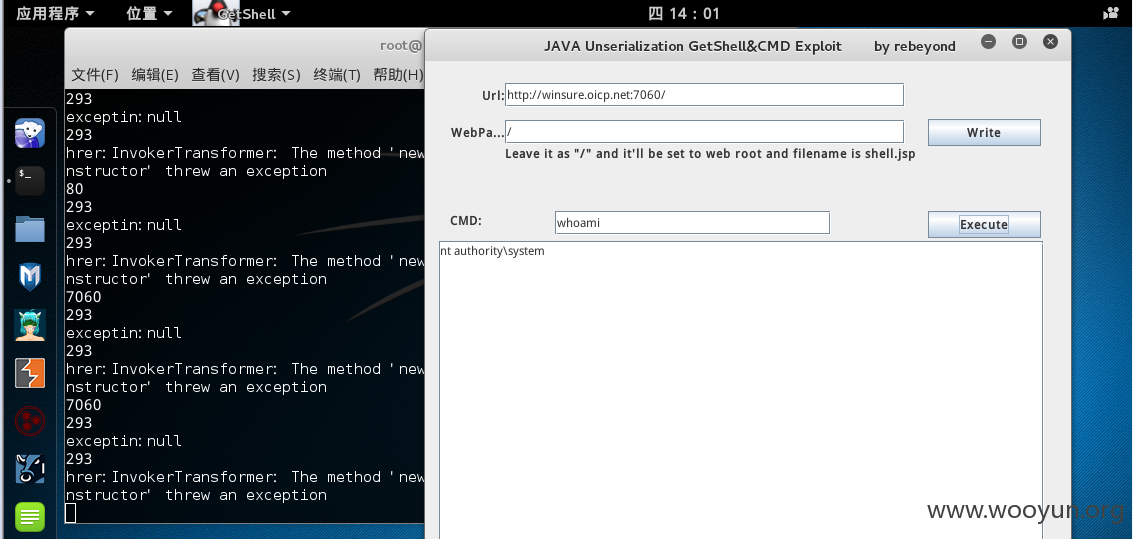Open the terminal 帮助(H) menu
Screen dimensions: 1133x539
pos(398,74)
